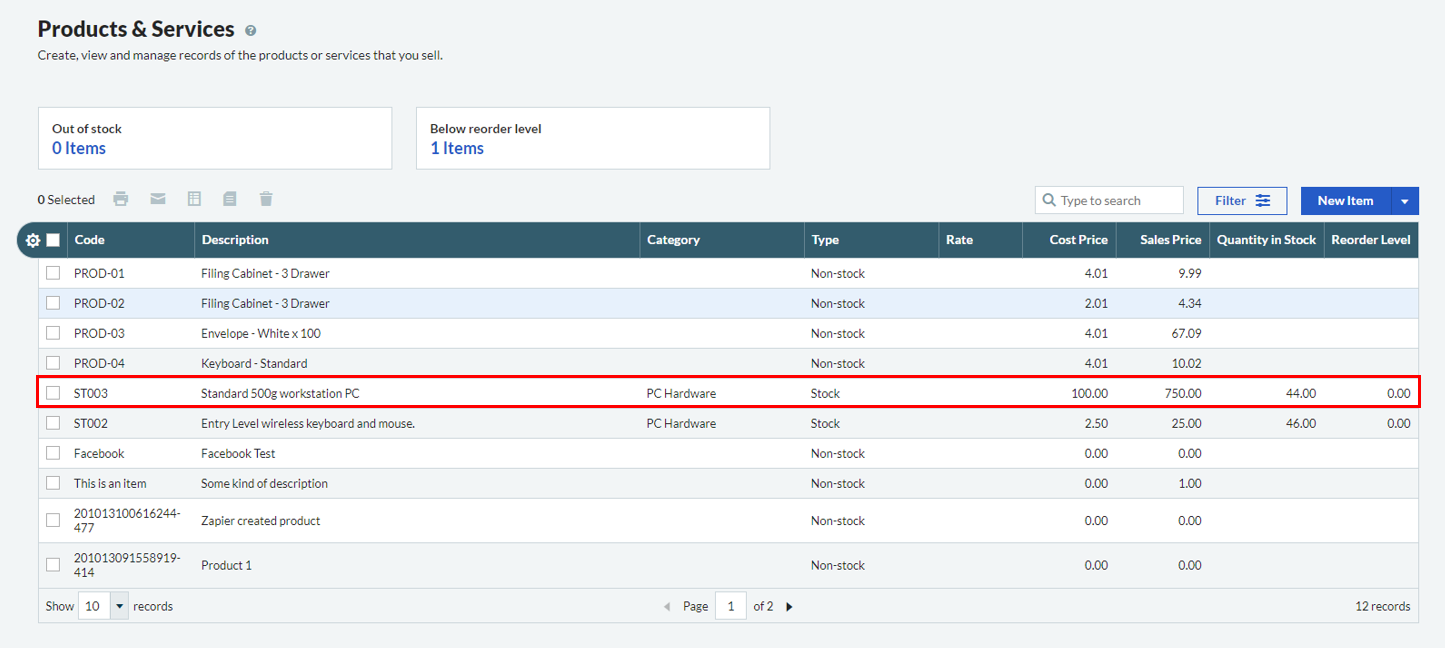The width and height of the screenshot is (1445, 648).
Task: Toggle the select-all checkbox in the header
Action: 53,240
